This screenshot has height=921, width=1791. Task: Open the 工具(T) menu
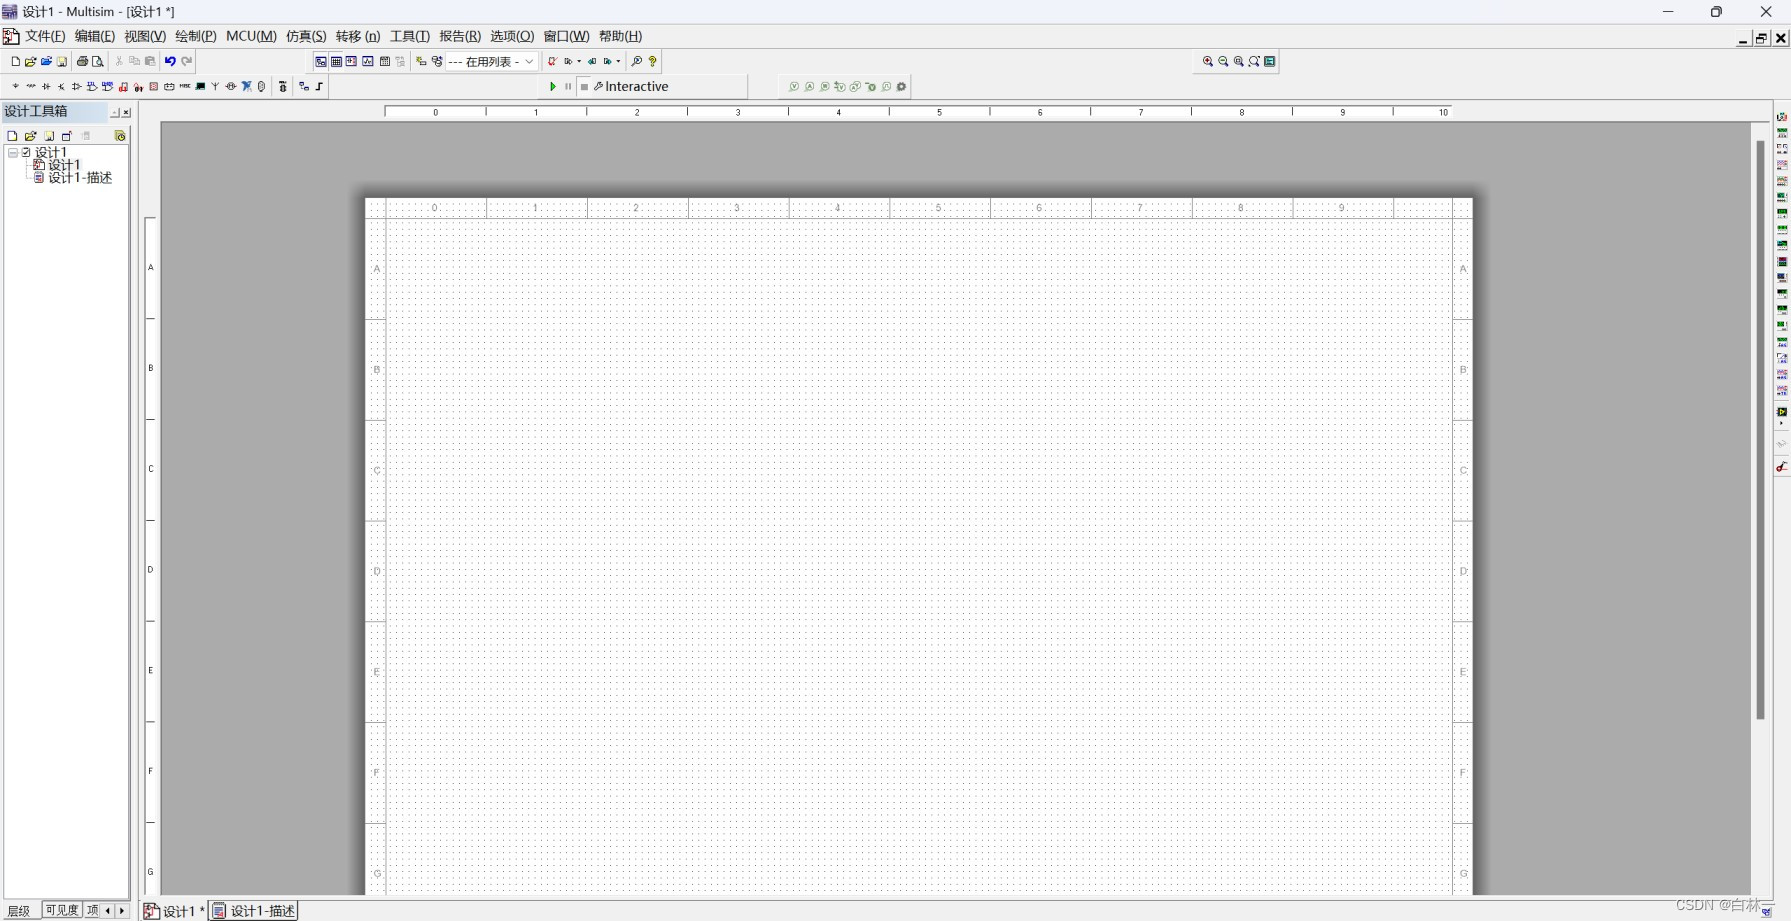[x=410, y=36]
